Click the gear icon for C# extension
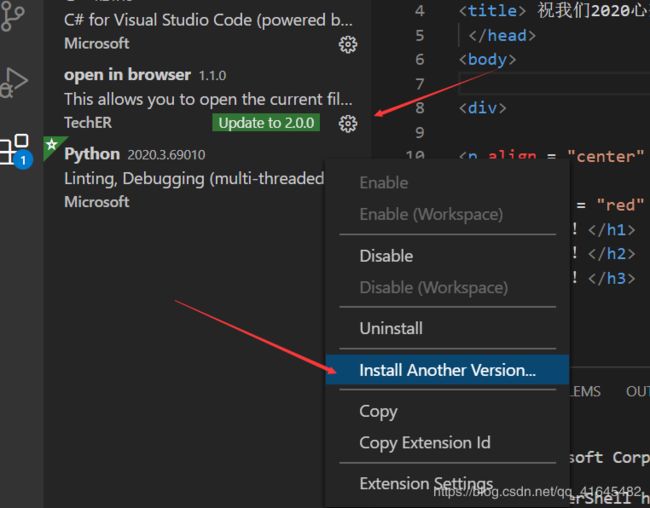Screen dimensions: 650x508 348,44
